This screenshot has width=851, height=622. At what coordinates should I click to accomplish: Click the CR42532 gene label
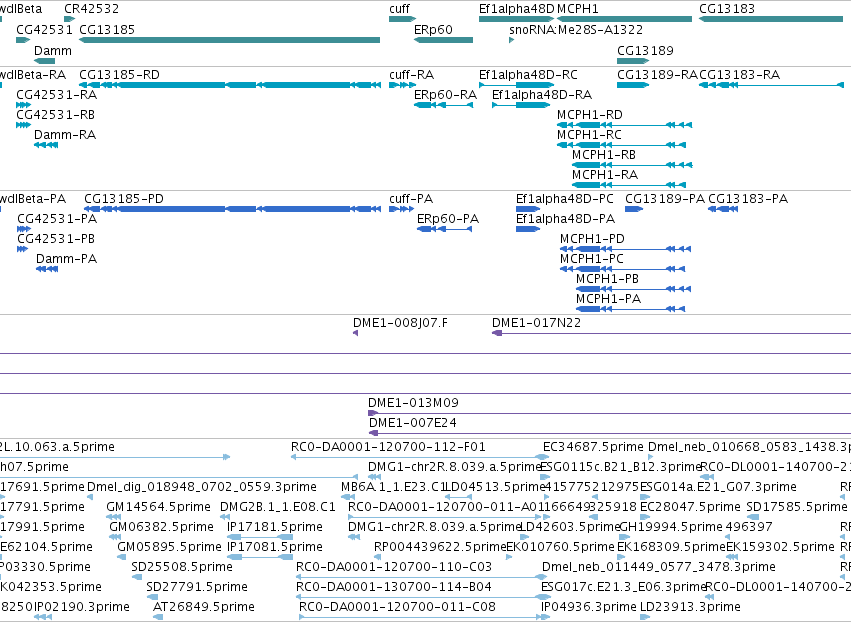coord(91,9)
